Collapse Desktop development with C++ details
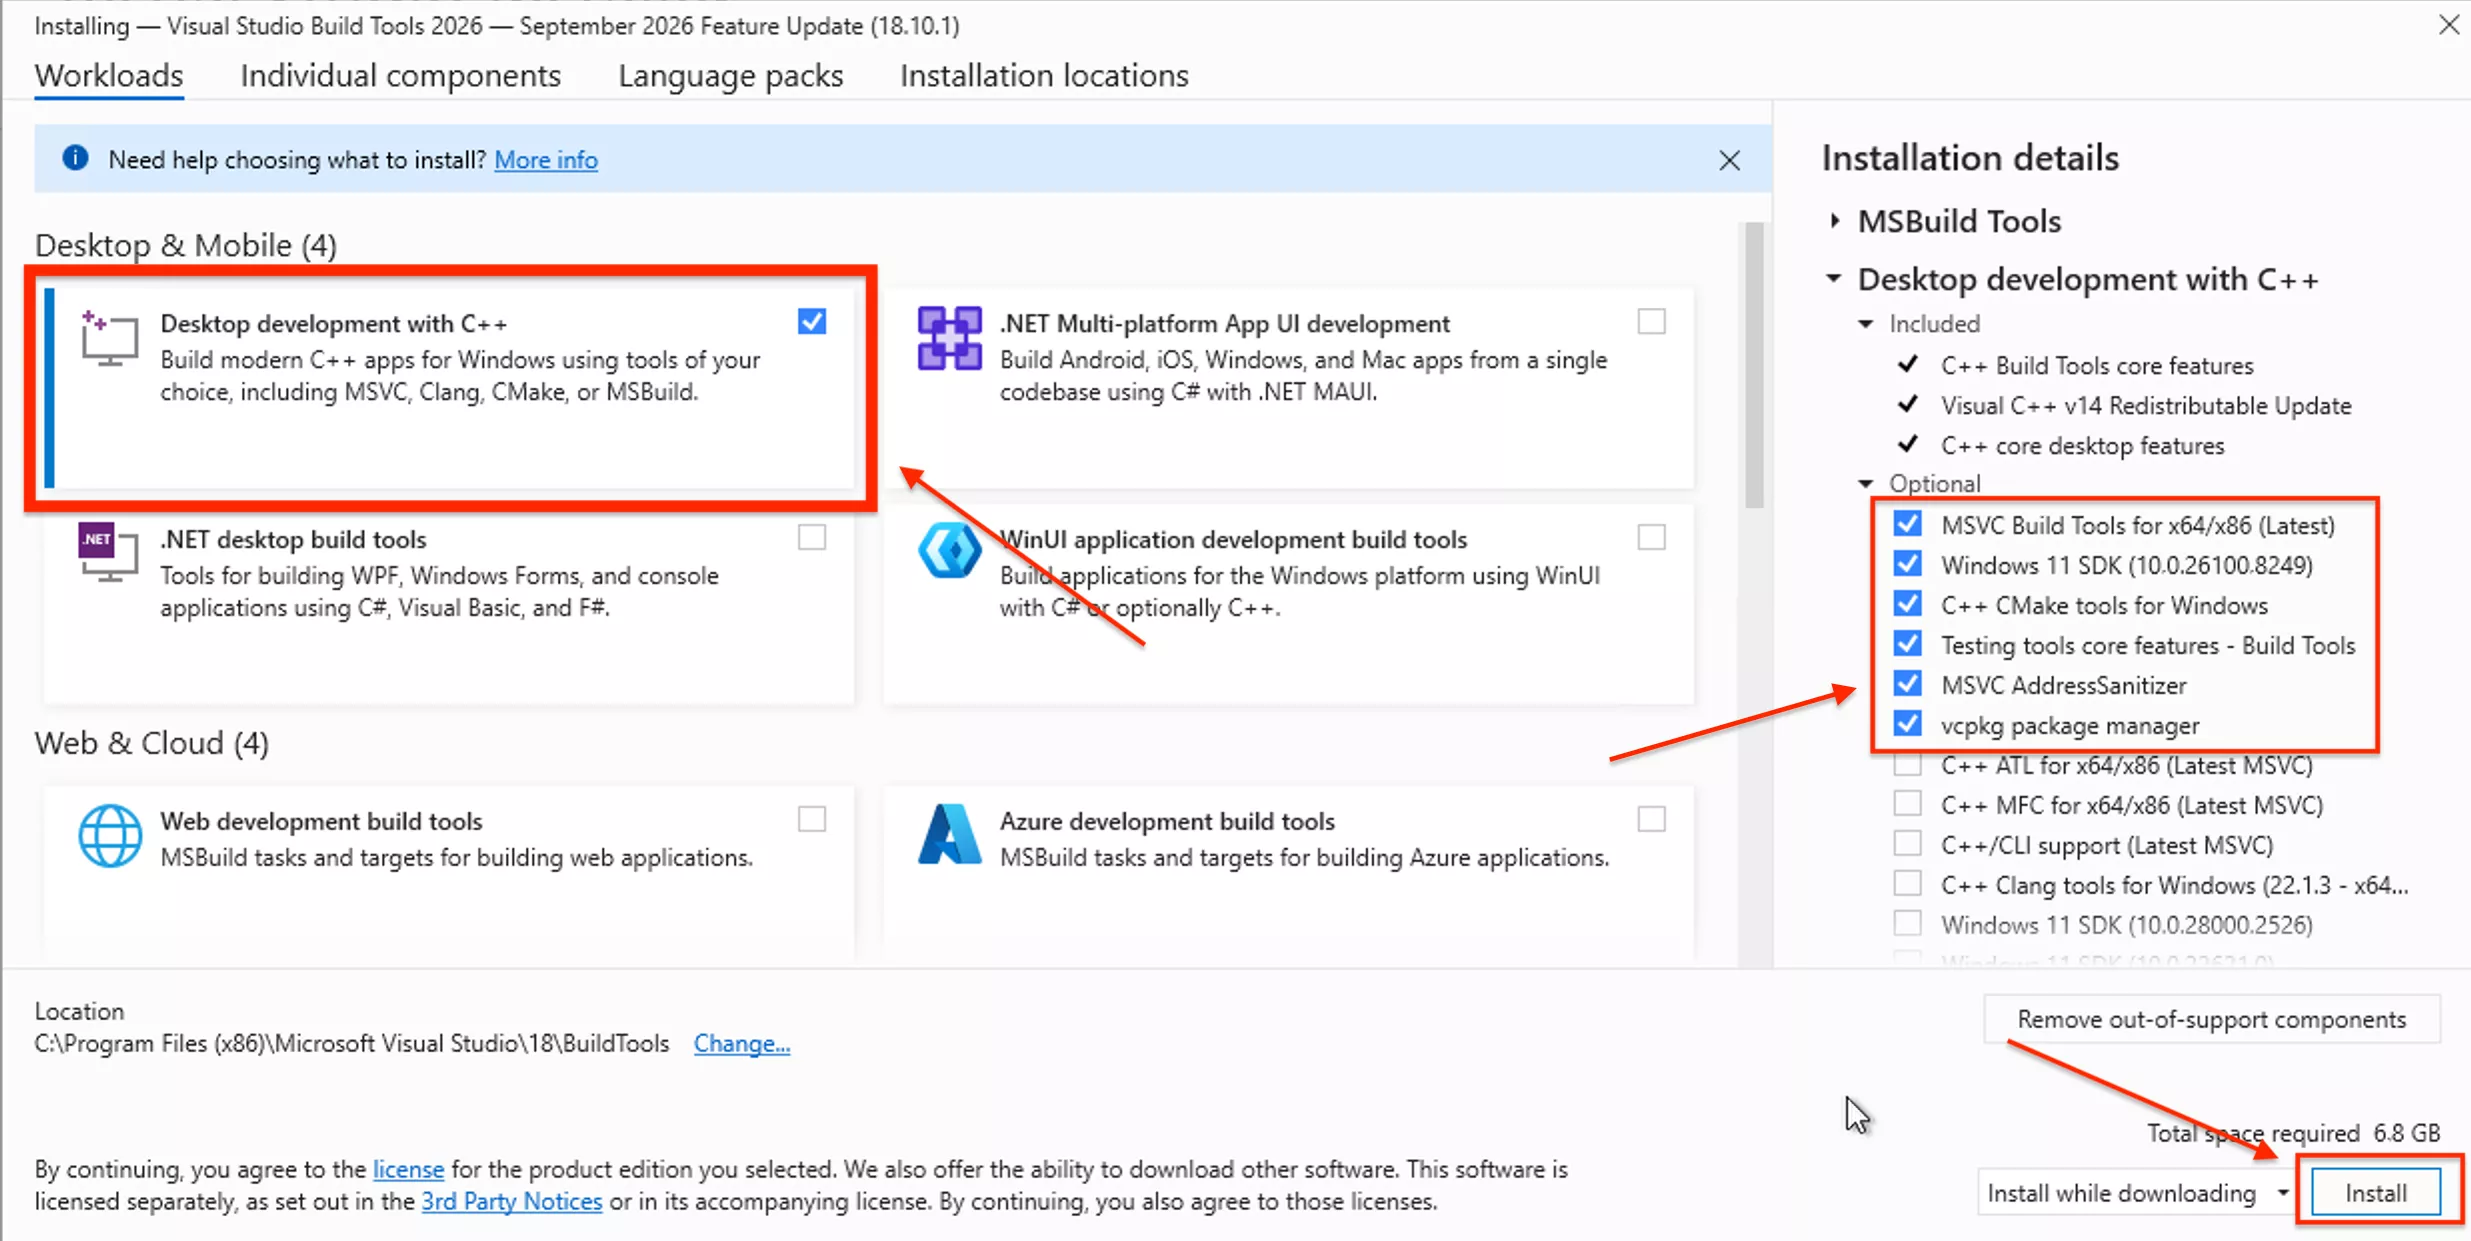 click(1834, 278)
